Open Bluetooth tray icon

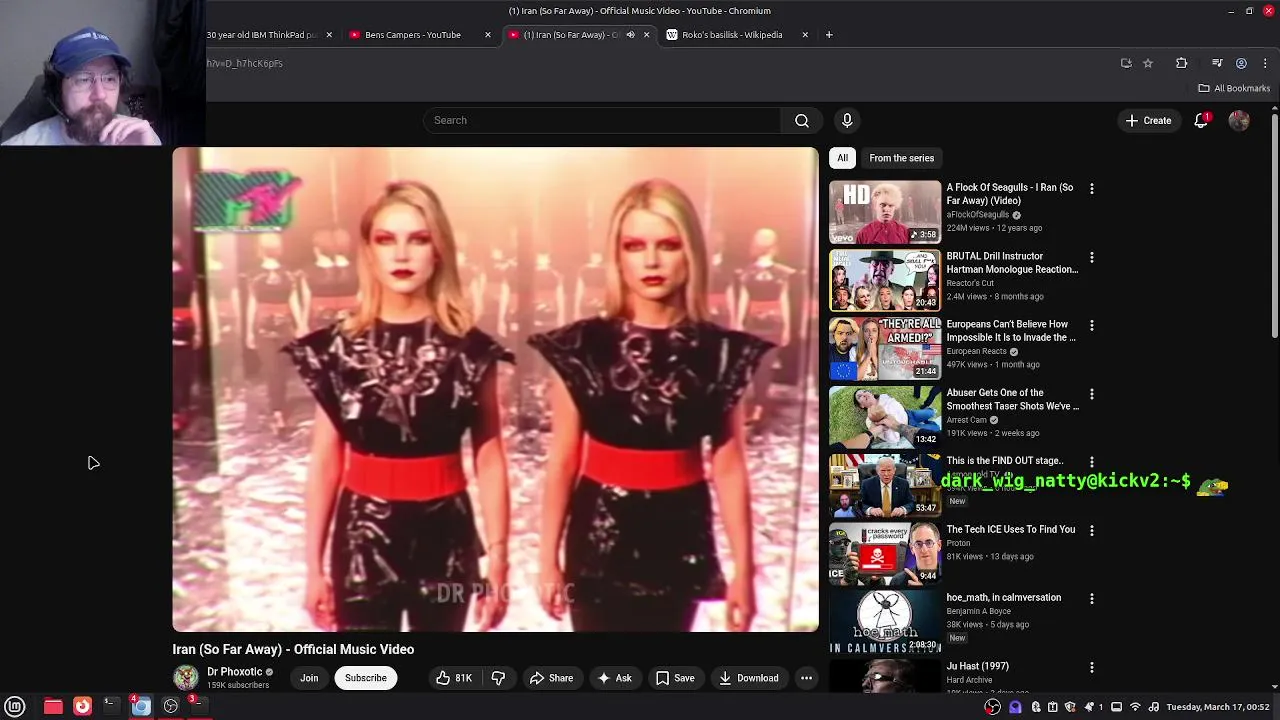point(1036,707)
